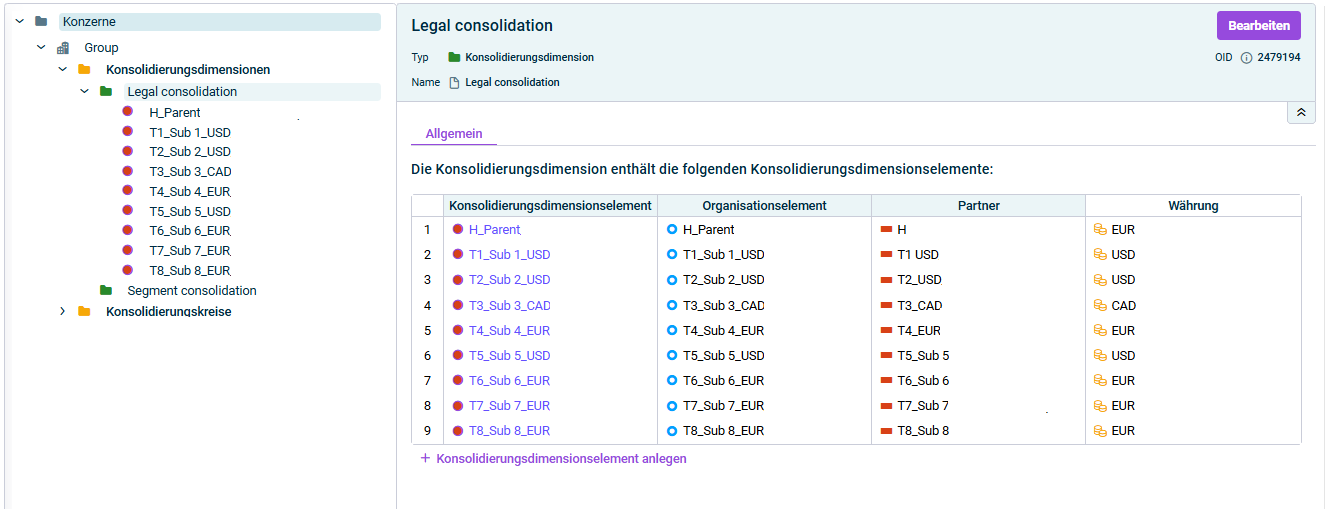Select T4_Sub 4_EUR in the tree

(x=190, y=191)
